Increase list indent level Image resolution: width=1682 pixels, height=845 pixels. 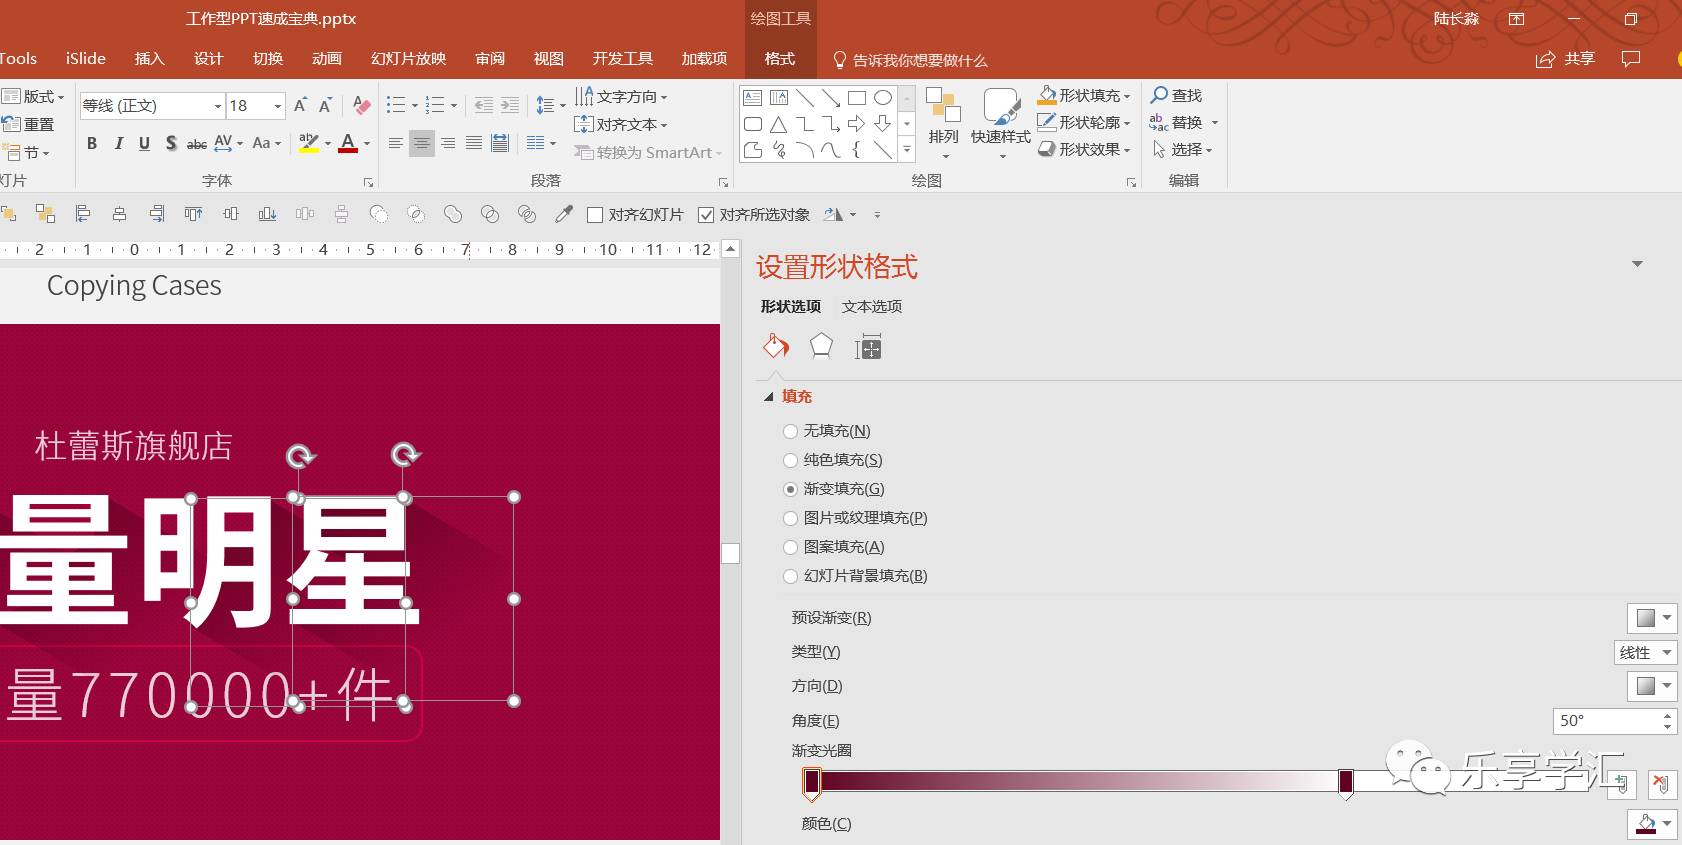point(510,105)
